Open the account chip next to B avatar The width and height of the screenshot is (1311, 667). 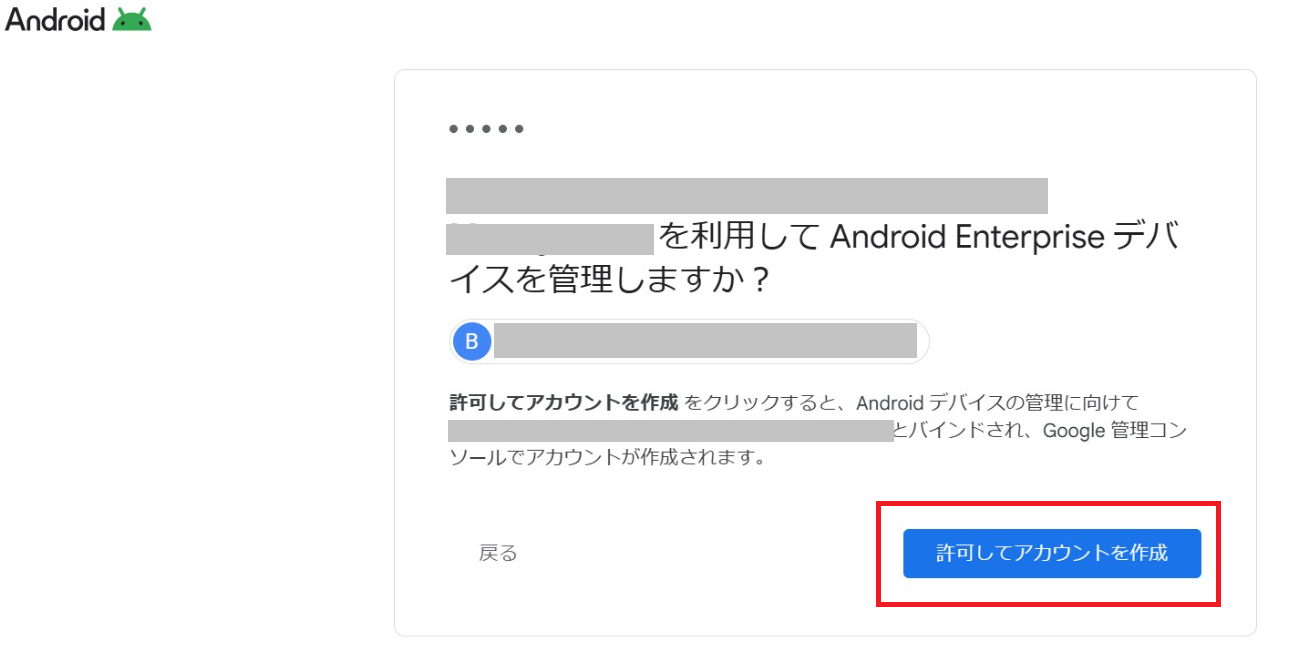coord(689,342)
